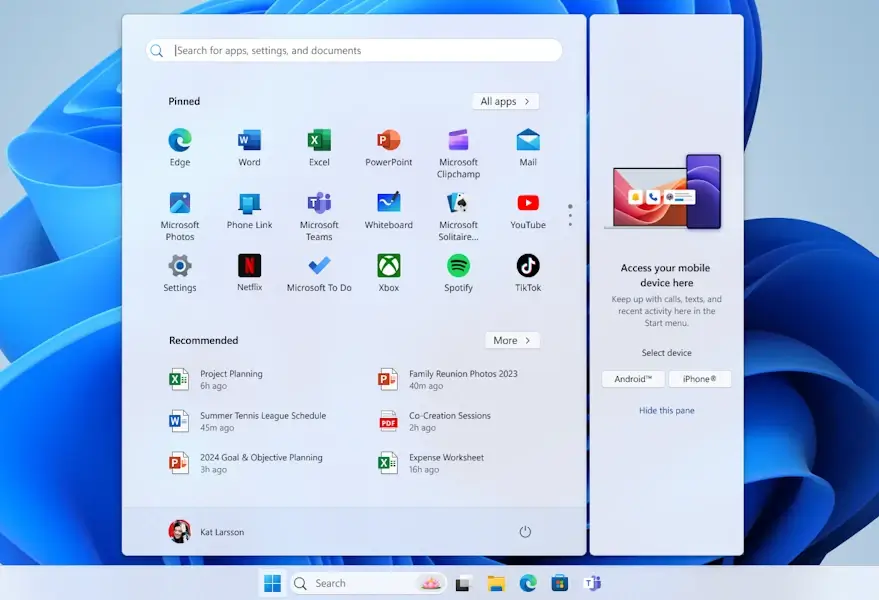
Task: Open Co-Creation Sessions PDF
Action: (x=434, y=422)
